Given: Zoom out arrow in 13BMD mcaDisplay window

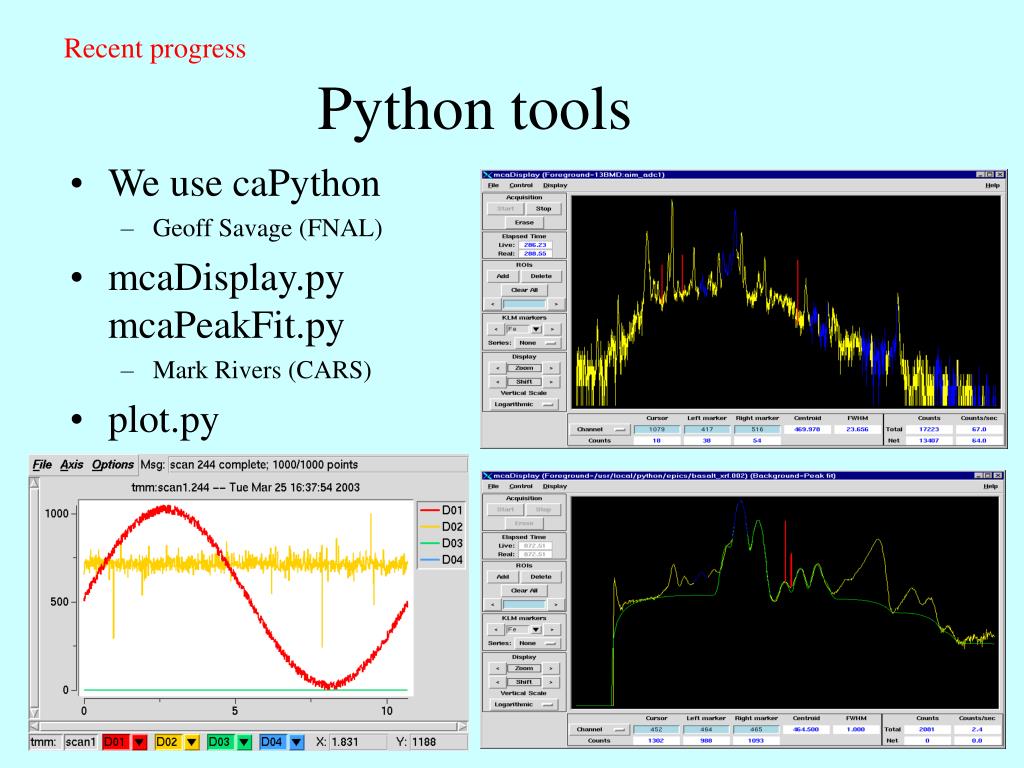Looking at the screenshot, I should tap(498, 368).
